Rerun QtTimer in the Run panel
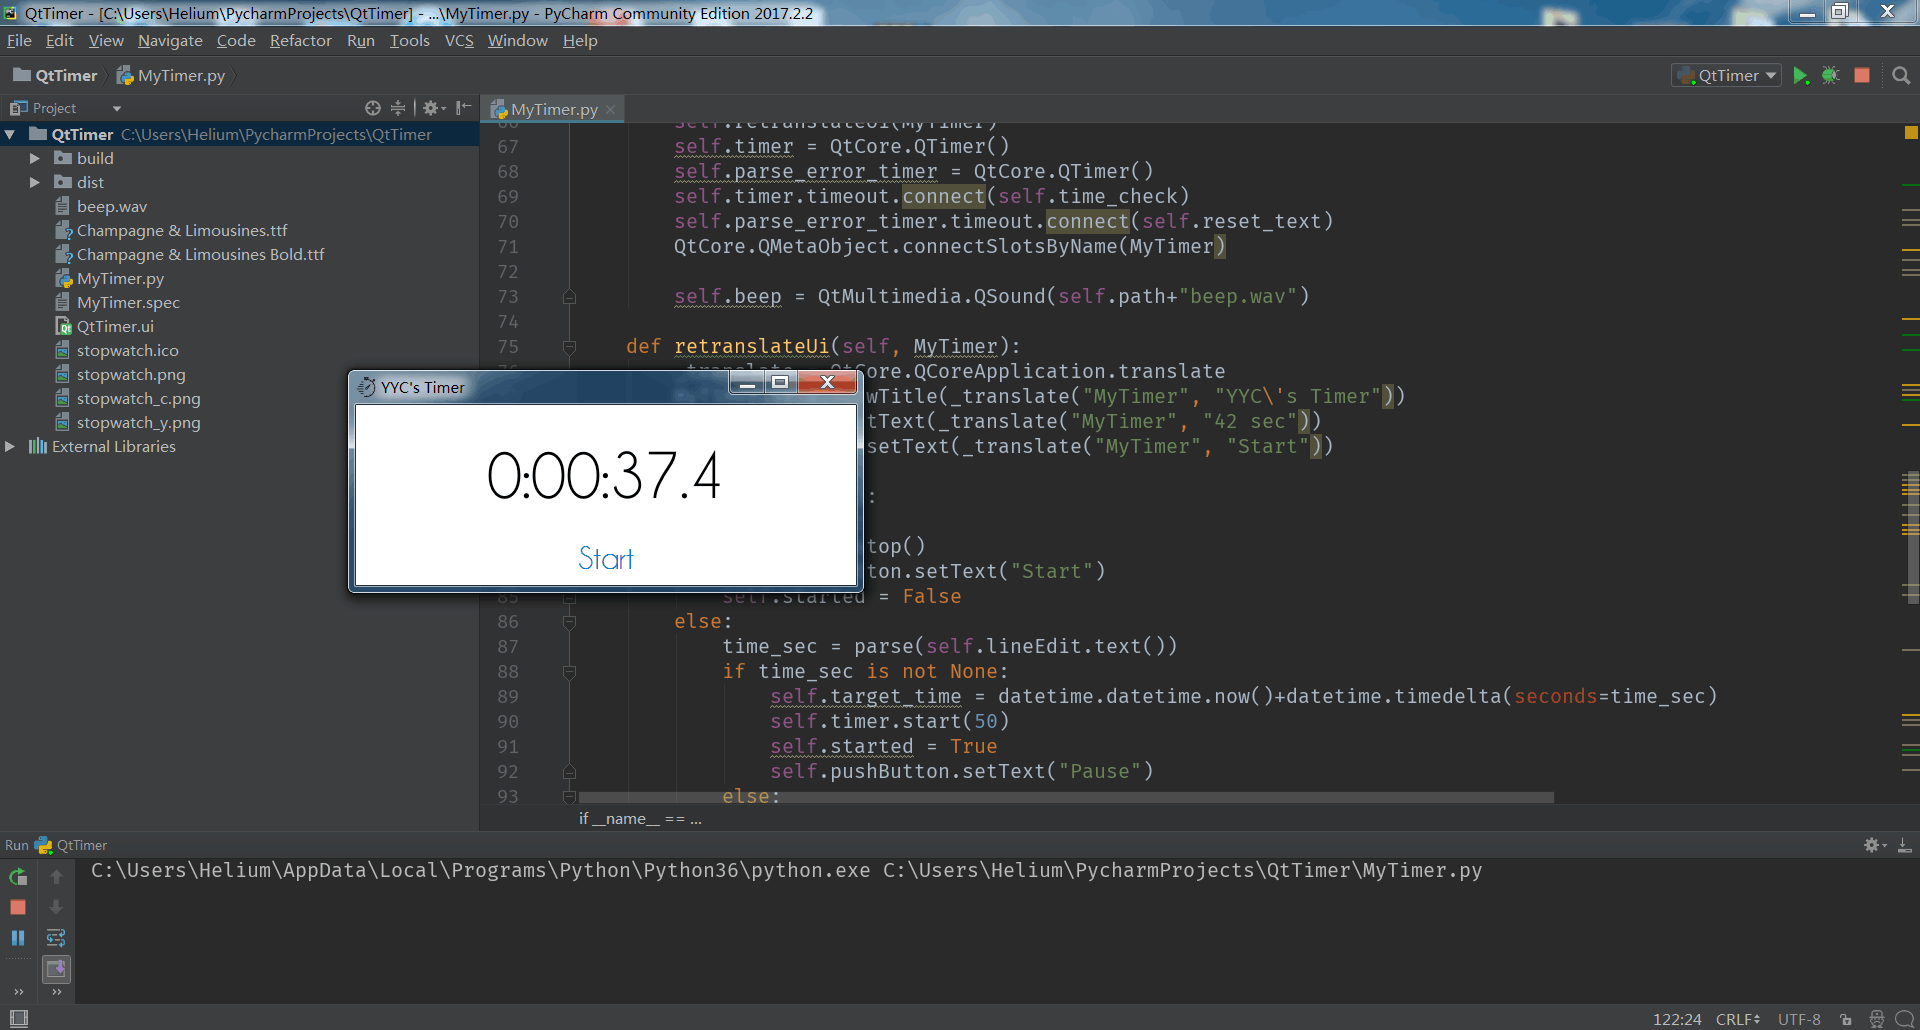The image size is (1920, 1030). point(18,877)
